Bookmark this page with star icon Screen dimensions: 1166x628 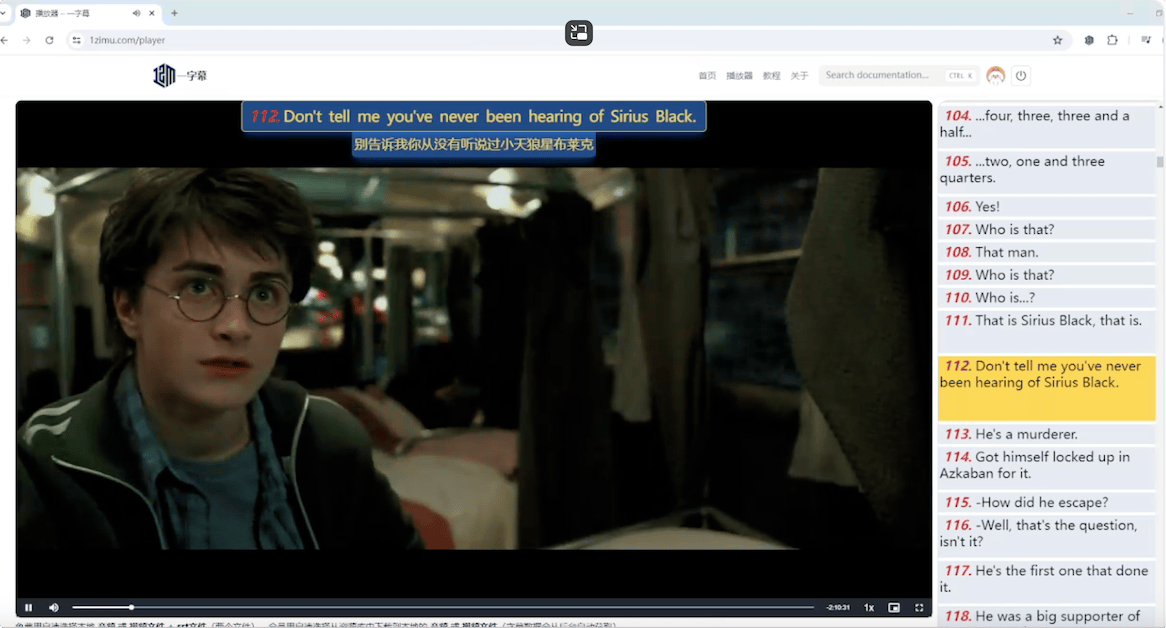(x=1057, y=40)
